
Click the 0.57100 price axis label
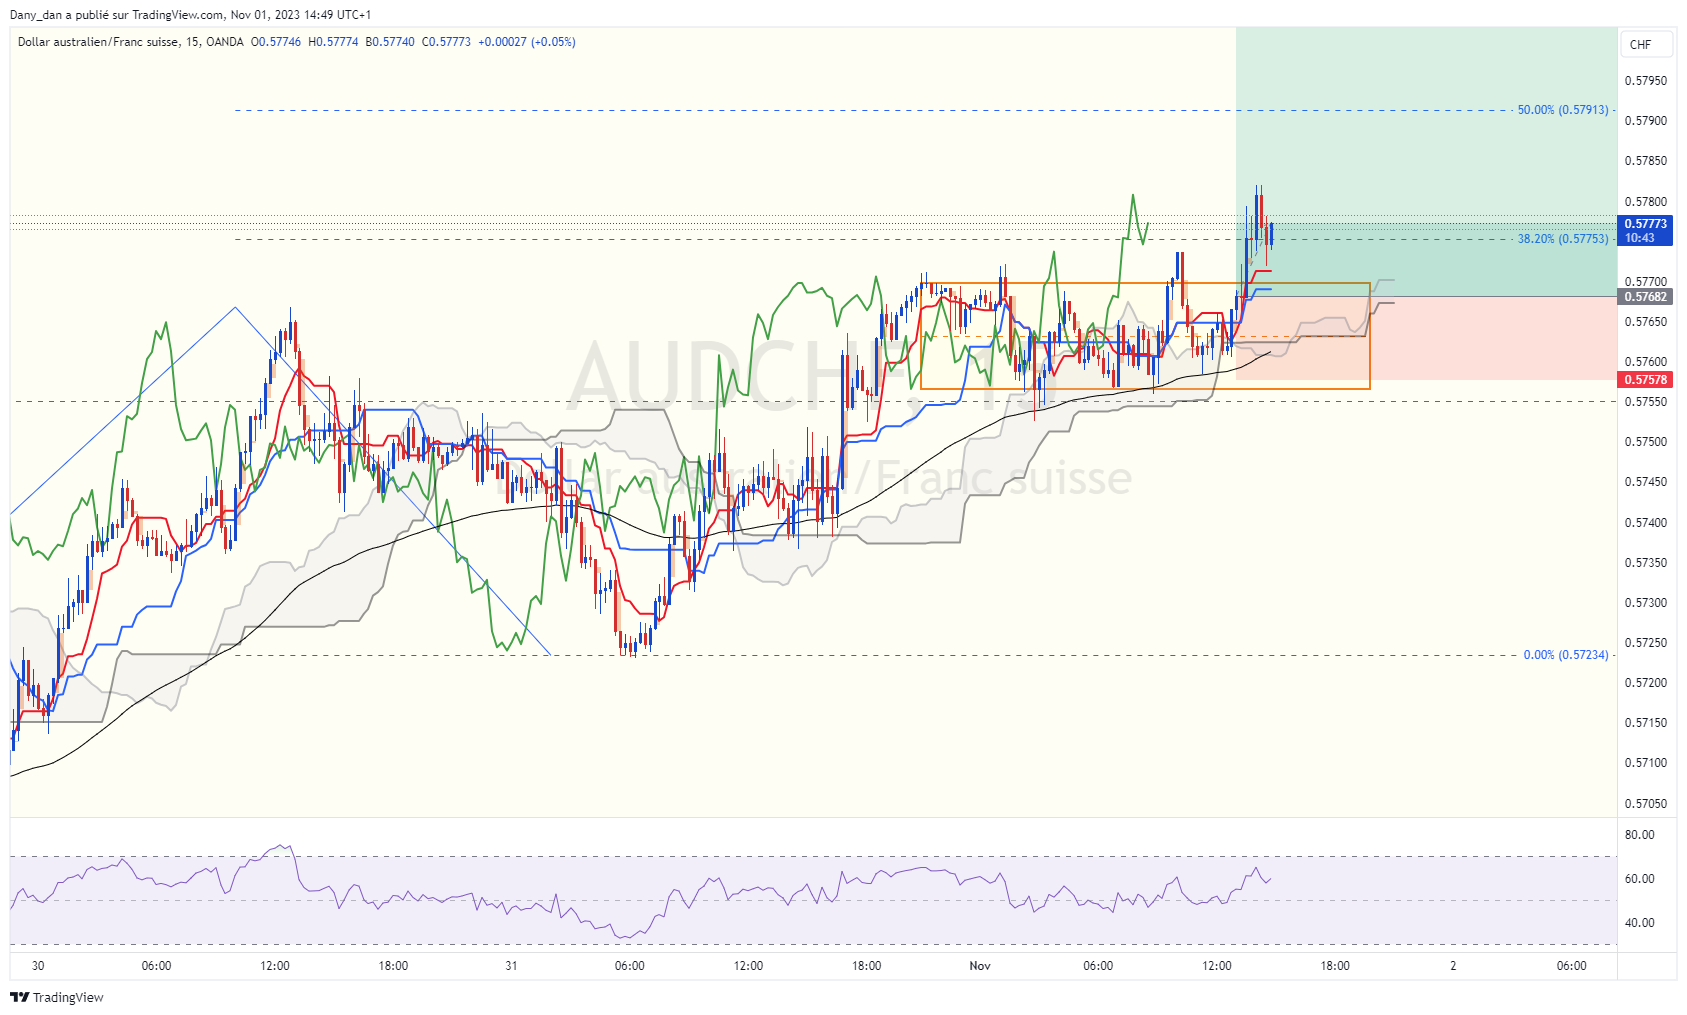[1646, 763]
